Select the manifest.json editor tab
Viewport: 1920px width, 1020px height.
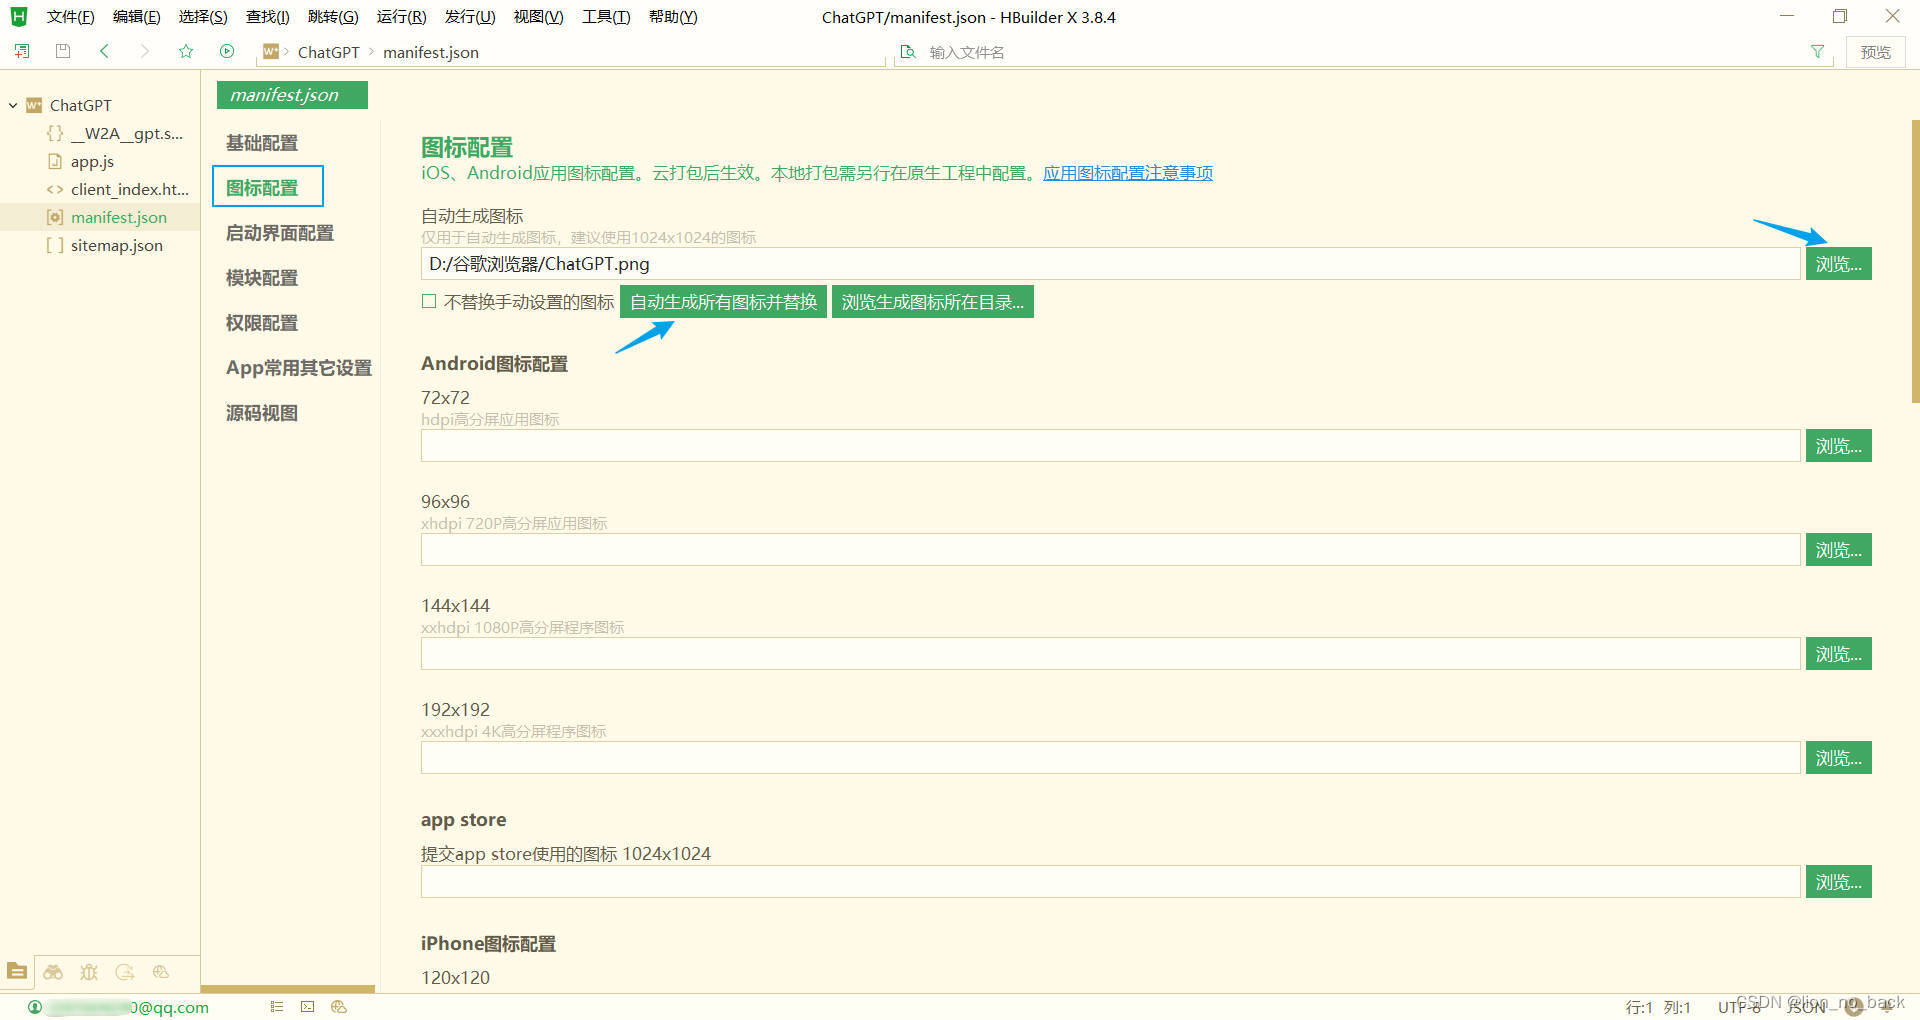tap(292, 95)
